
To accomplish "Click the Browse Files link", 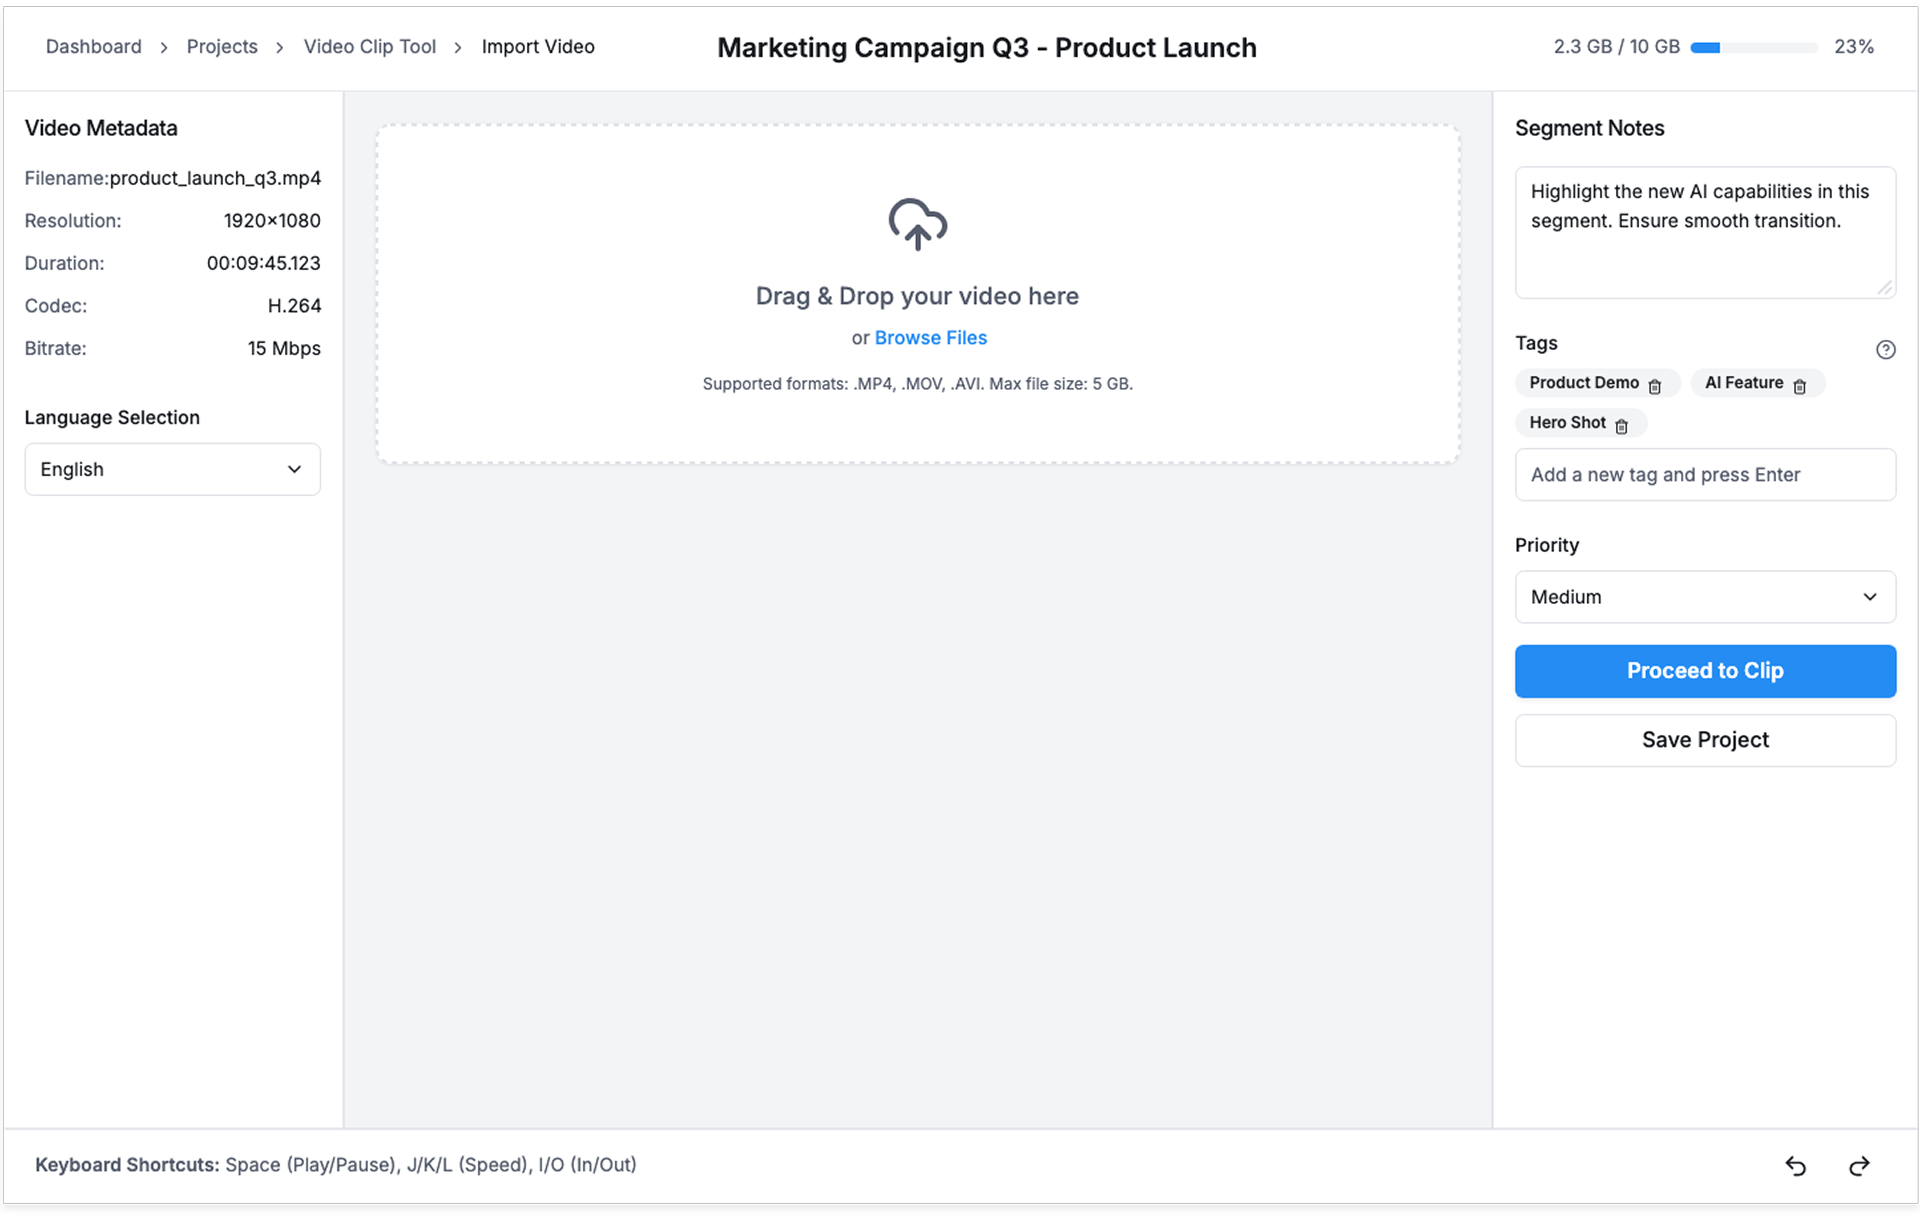I will coord(930,338).
